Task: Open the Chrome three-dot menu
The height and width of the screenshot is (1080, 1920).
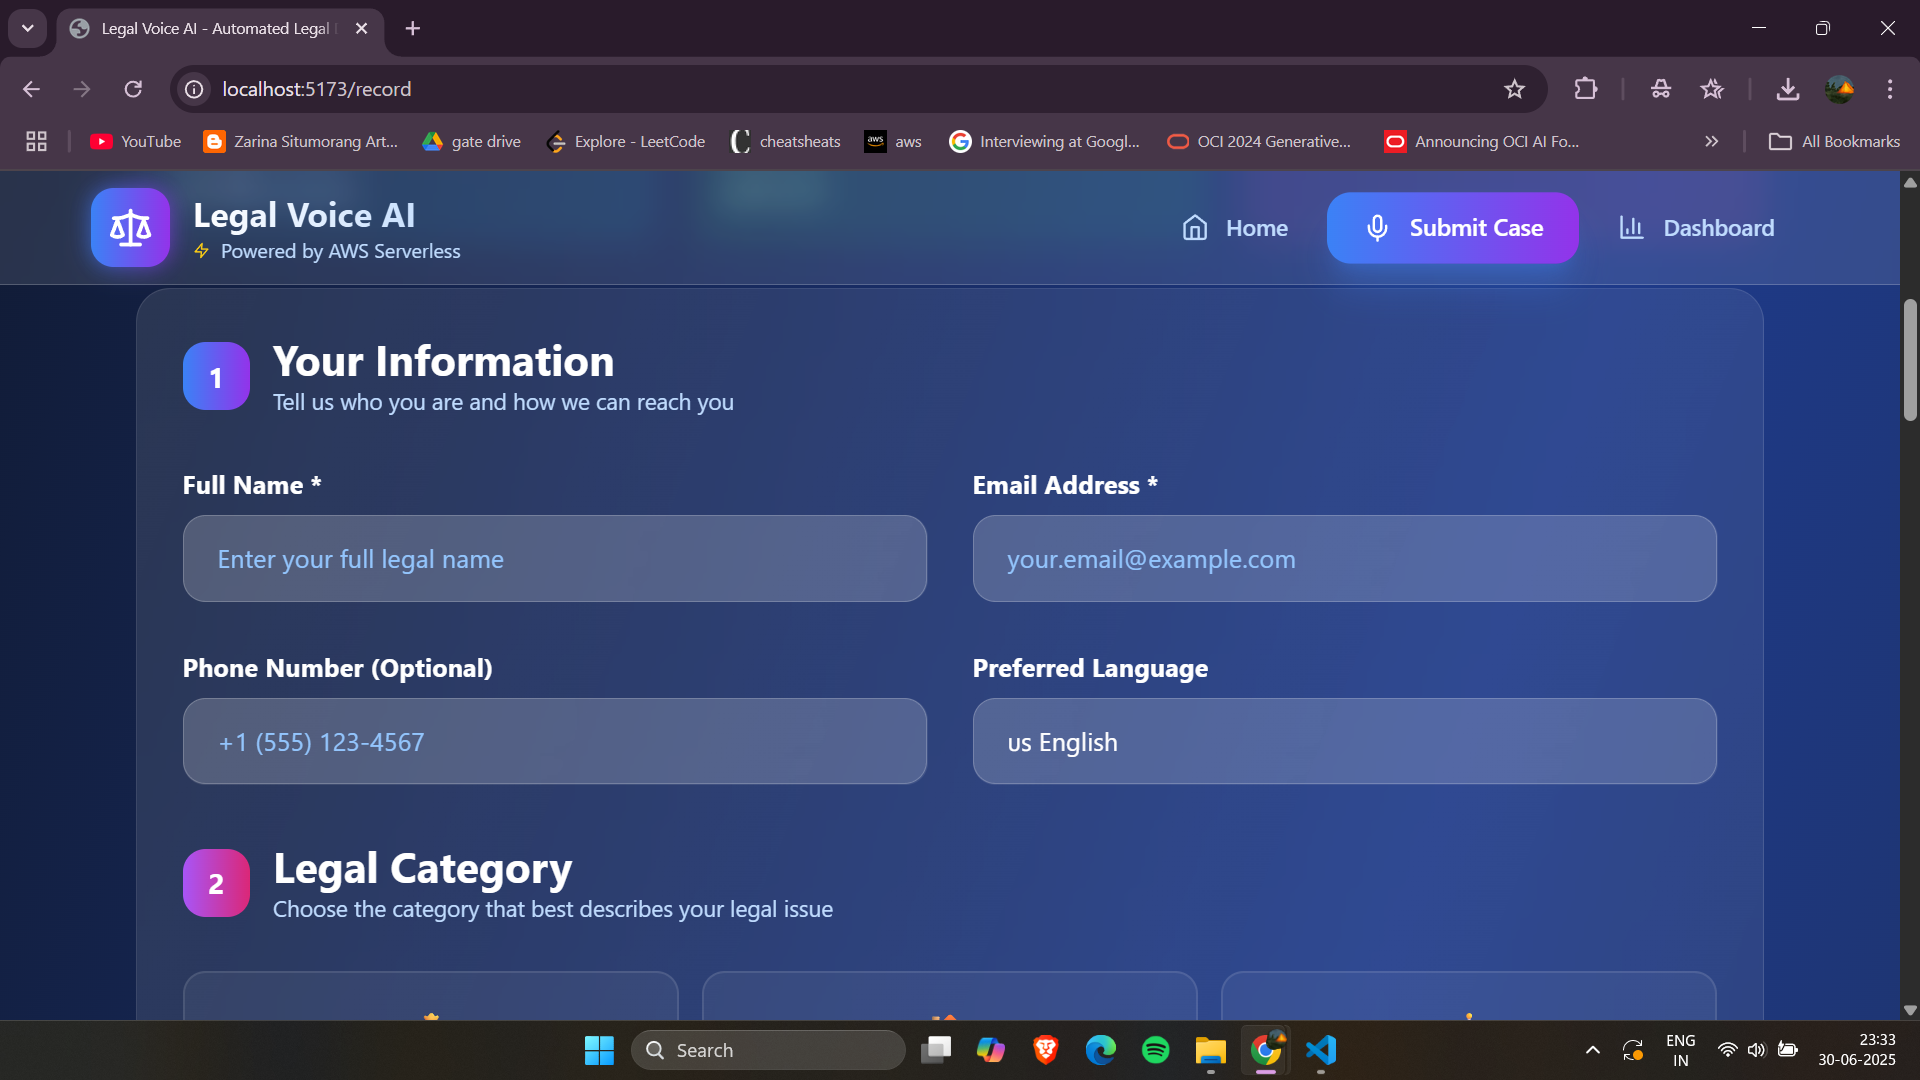Action: 1889,89
